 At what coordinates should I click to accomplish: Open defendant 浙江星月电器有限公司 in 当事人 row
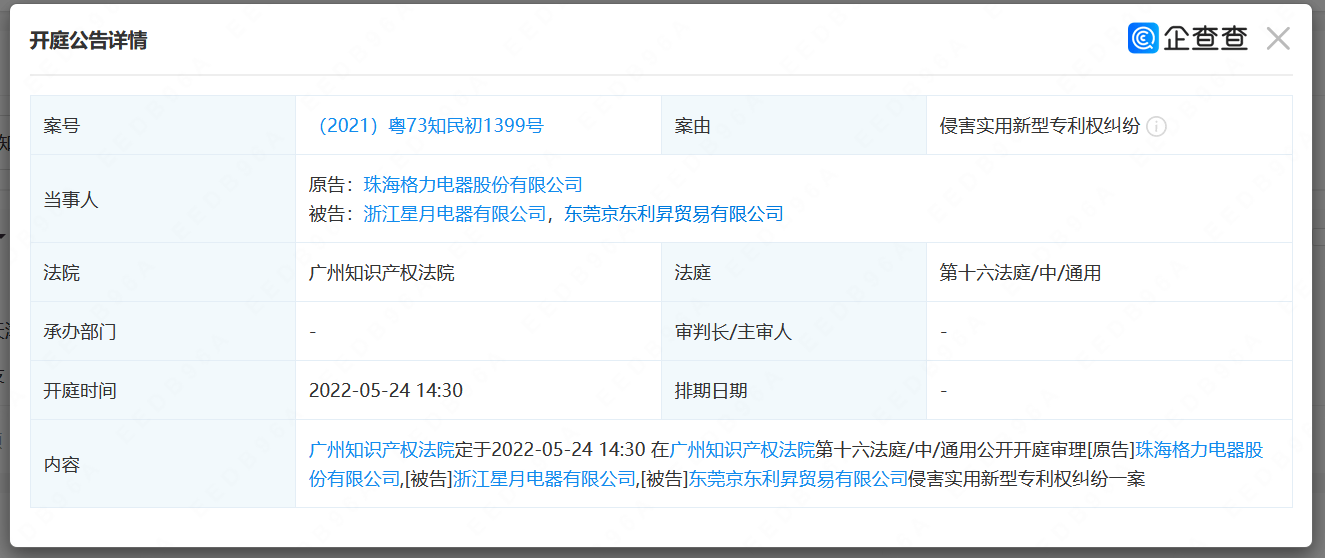[455, 214]
